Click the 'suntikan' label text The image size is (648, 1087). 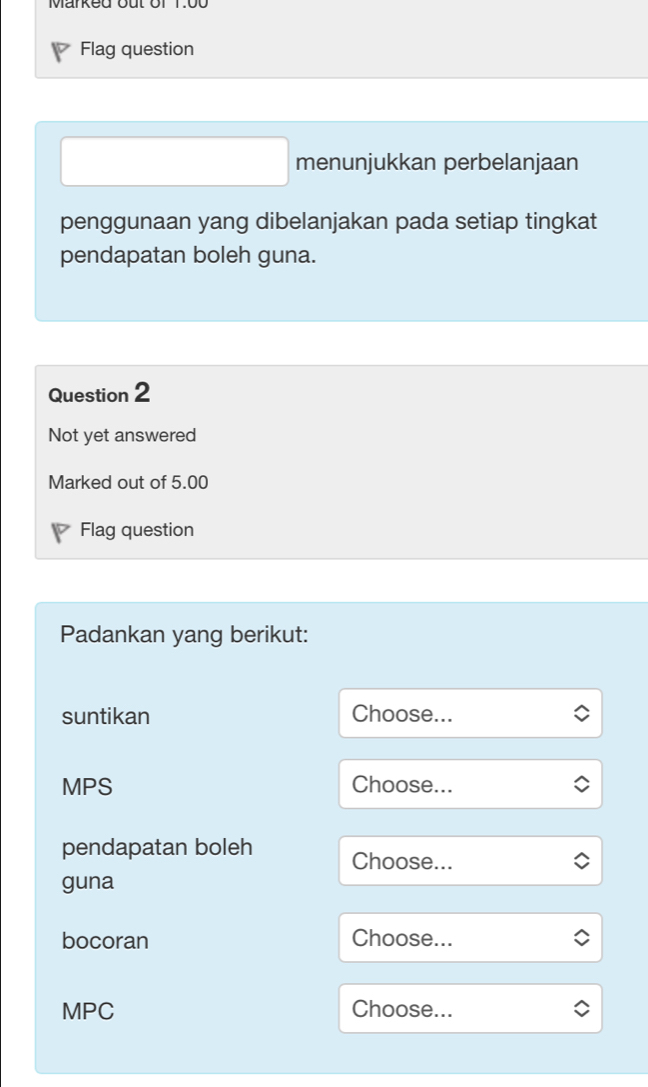coord(105,715)
